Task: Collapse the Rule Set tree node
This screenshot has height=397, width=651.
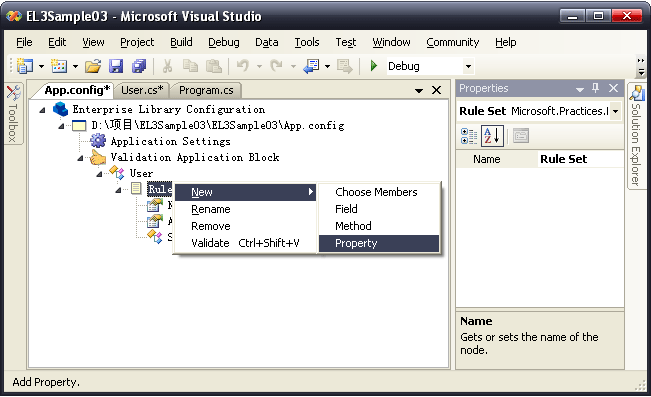Action: tap(118, 190)
